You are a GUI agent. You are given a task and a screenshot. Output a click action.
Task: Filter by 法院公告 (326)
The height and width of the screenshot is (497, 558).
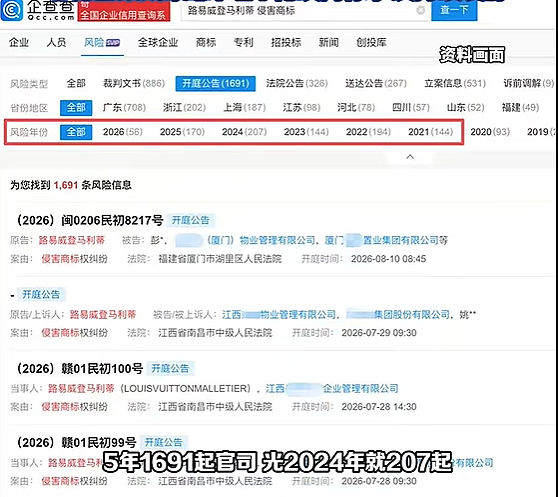click(297, 83)
